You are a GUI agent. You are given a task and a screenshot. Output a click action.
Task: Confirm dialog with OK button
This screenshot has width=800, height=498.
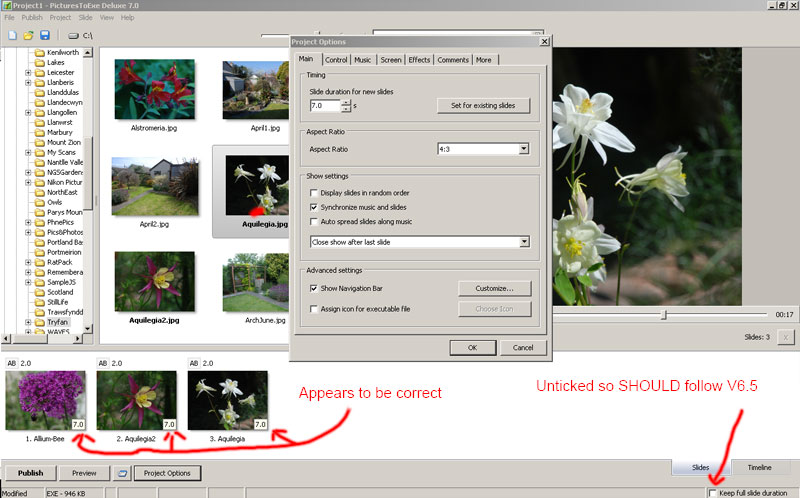pyautogui.click(x=472, y=347)
